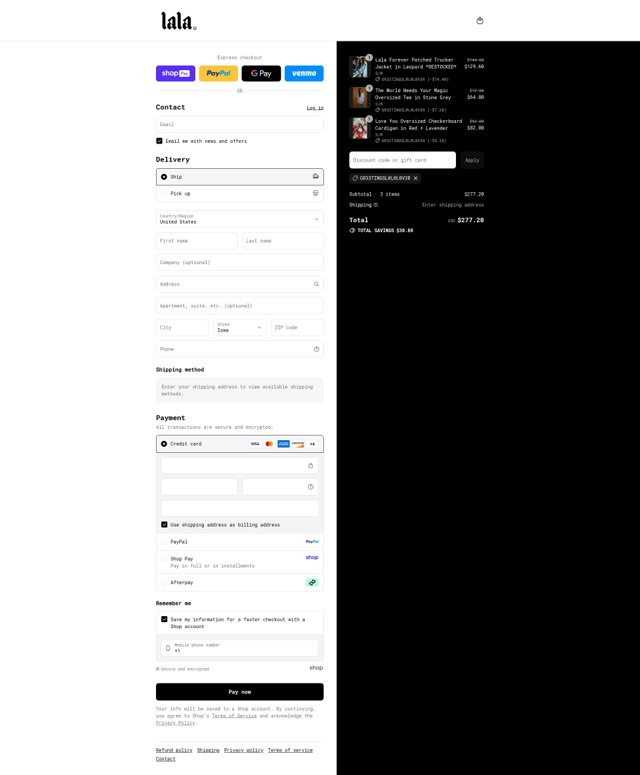
Task: Click the phone field help icon
Action: pos(316,349)
